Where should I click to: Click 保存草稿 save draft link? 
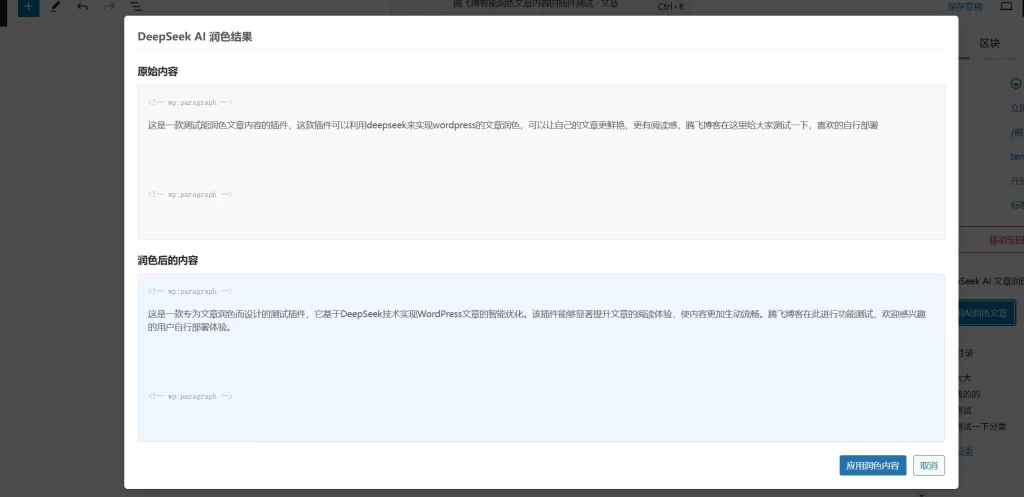click(964, 7)
